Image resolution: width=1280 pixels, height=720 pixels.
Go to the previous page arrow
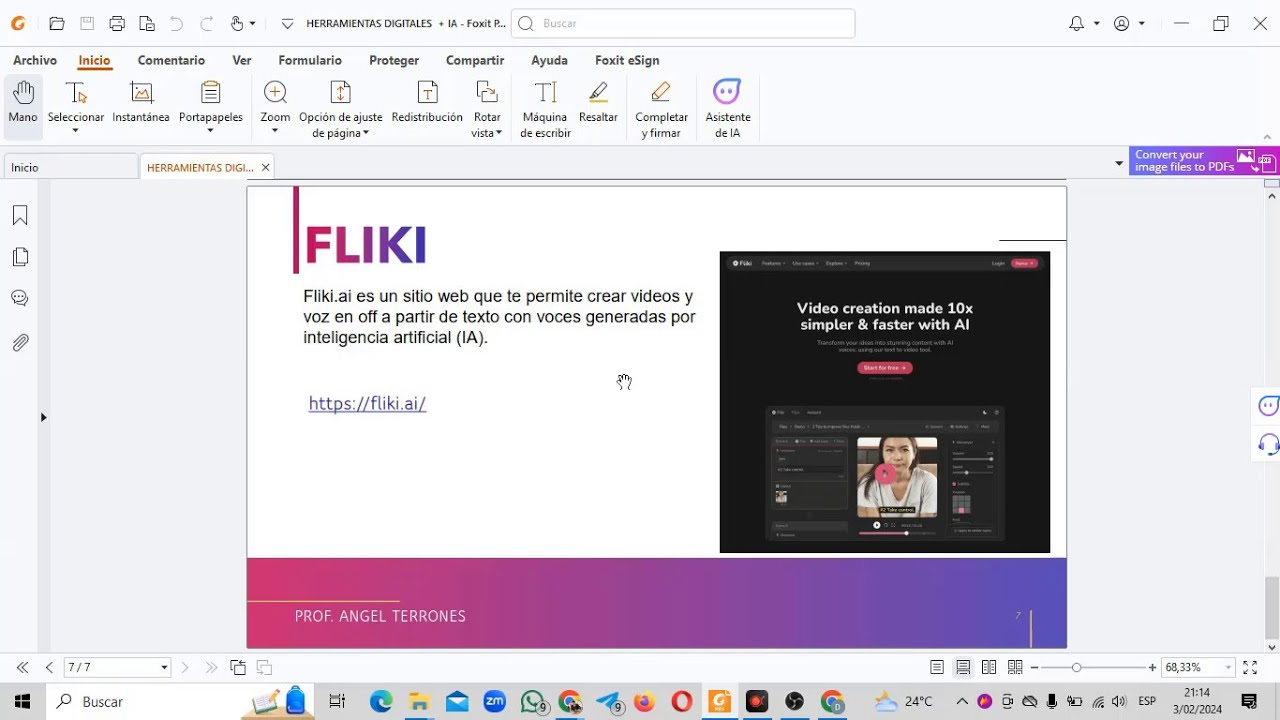click(x=49, y=667)
